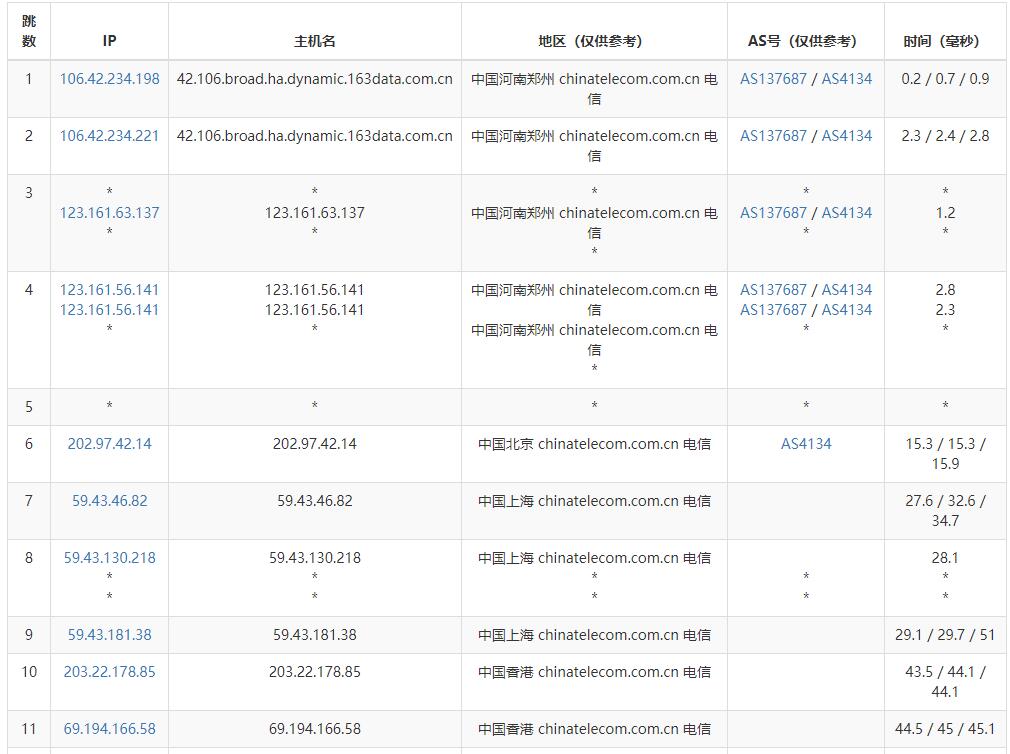Open the 106.42.234.221 IP link

[x=110, y=136]
